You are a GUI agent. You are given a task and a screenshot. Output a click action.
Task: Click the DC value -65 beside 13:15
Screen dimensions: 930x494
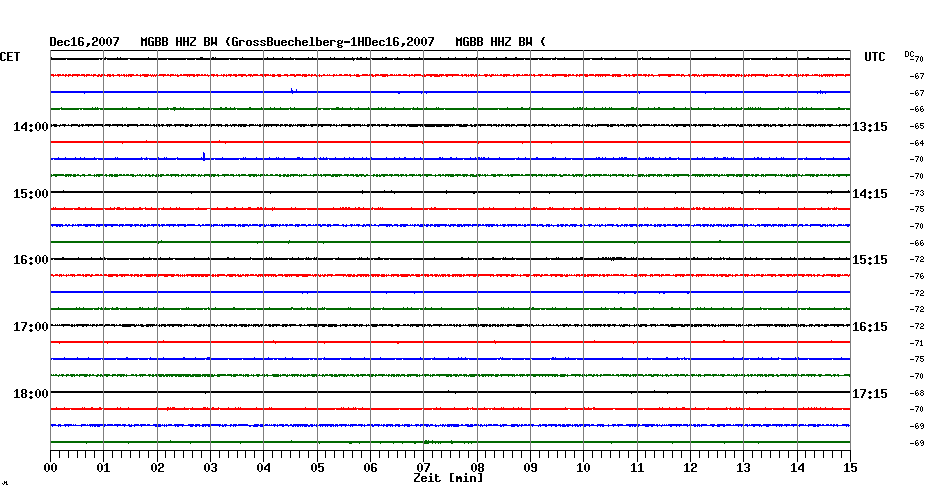tap(917, 126)
